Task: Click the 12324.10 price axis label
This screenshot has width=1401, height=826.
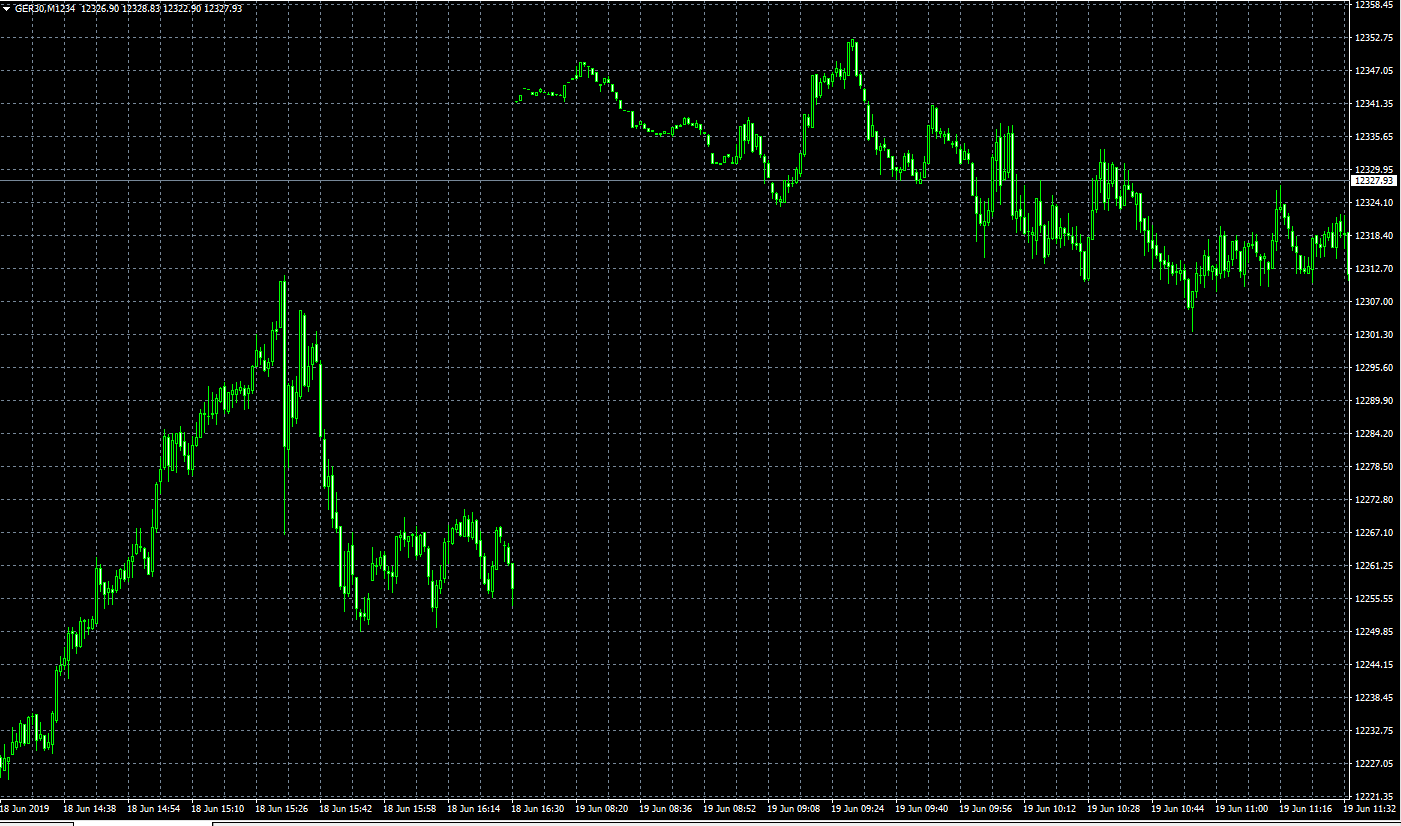Action: (1375, 203)
